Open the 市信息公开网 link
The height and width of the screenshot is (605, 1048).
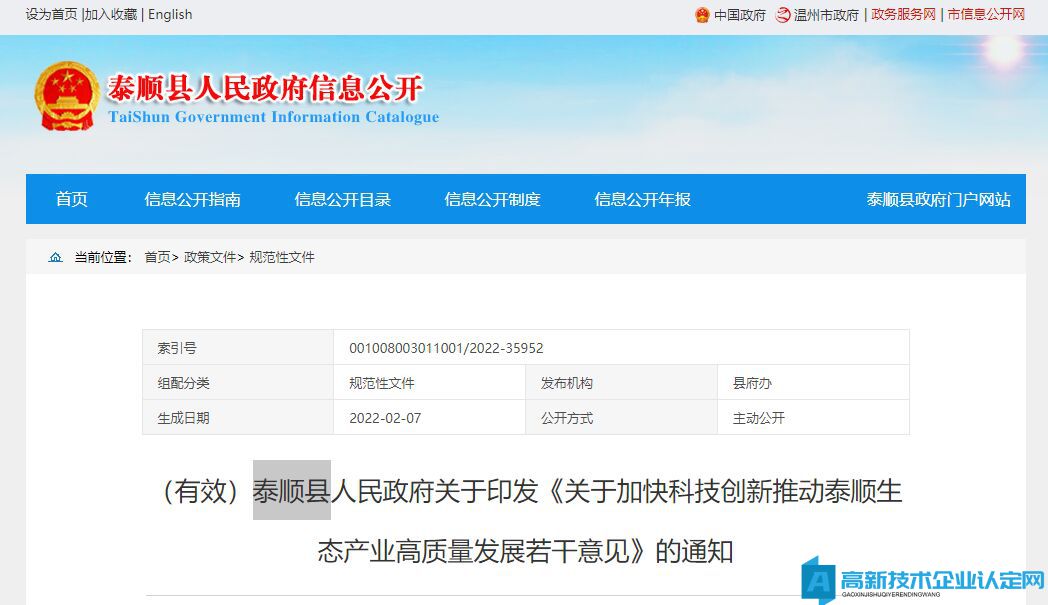tap(986, 15)
